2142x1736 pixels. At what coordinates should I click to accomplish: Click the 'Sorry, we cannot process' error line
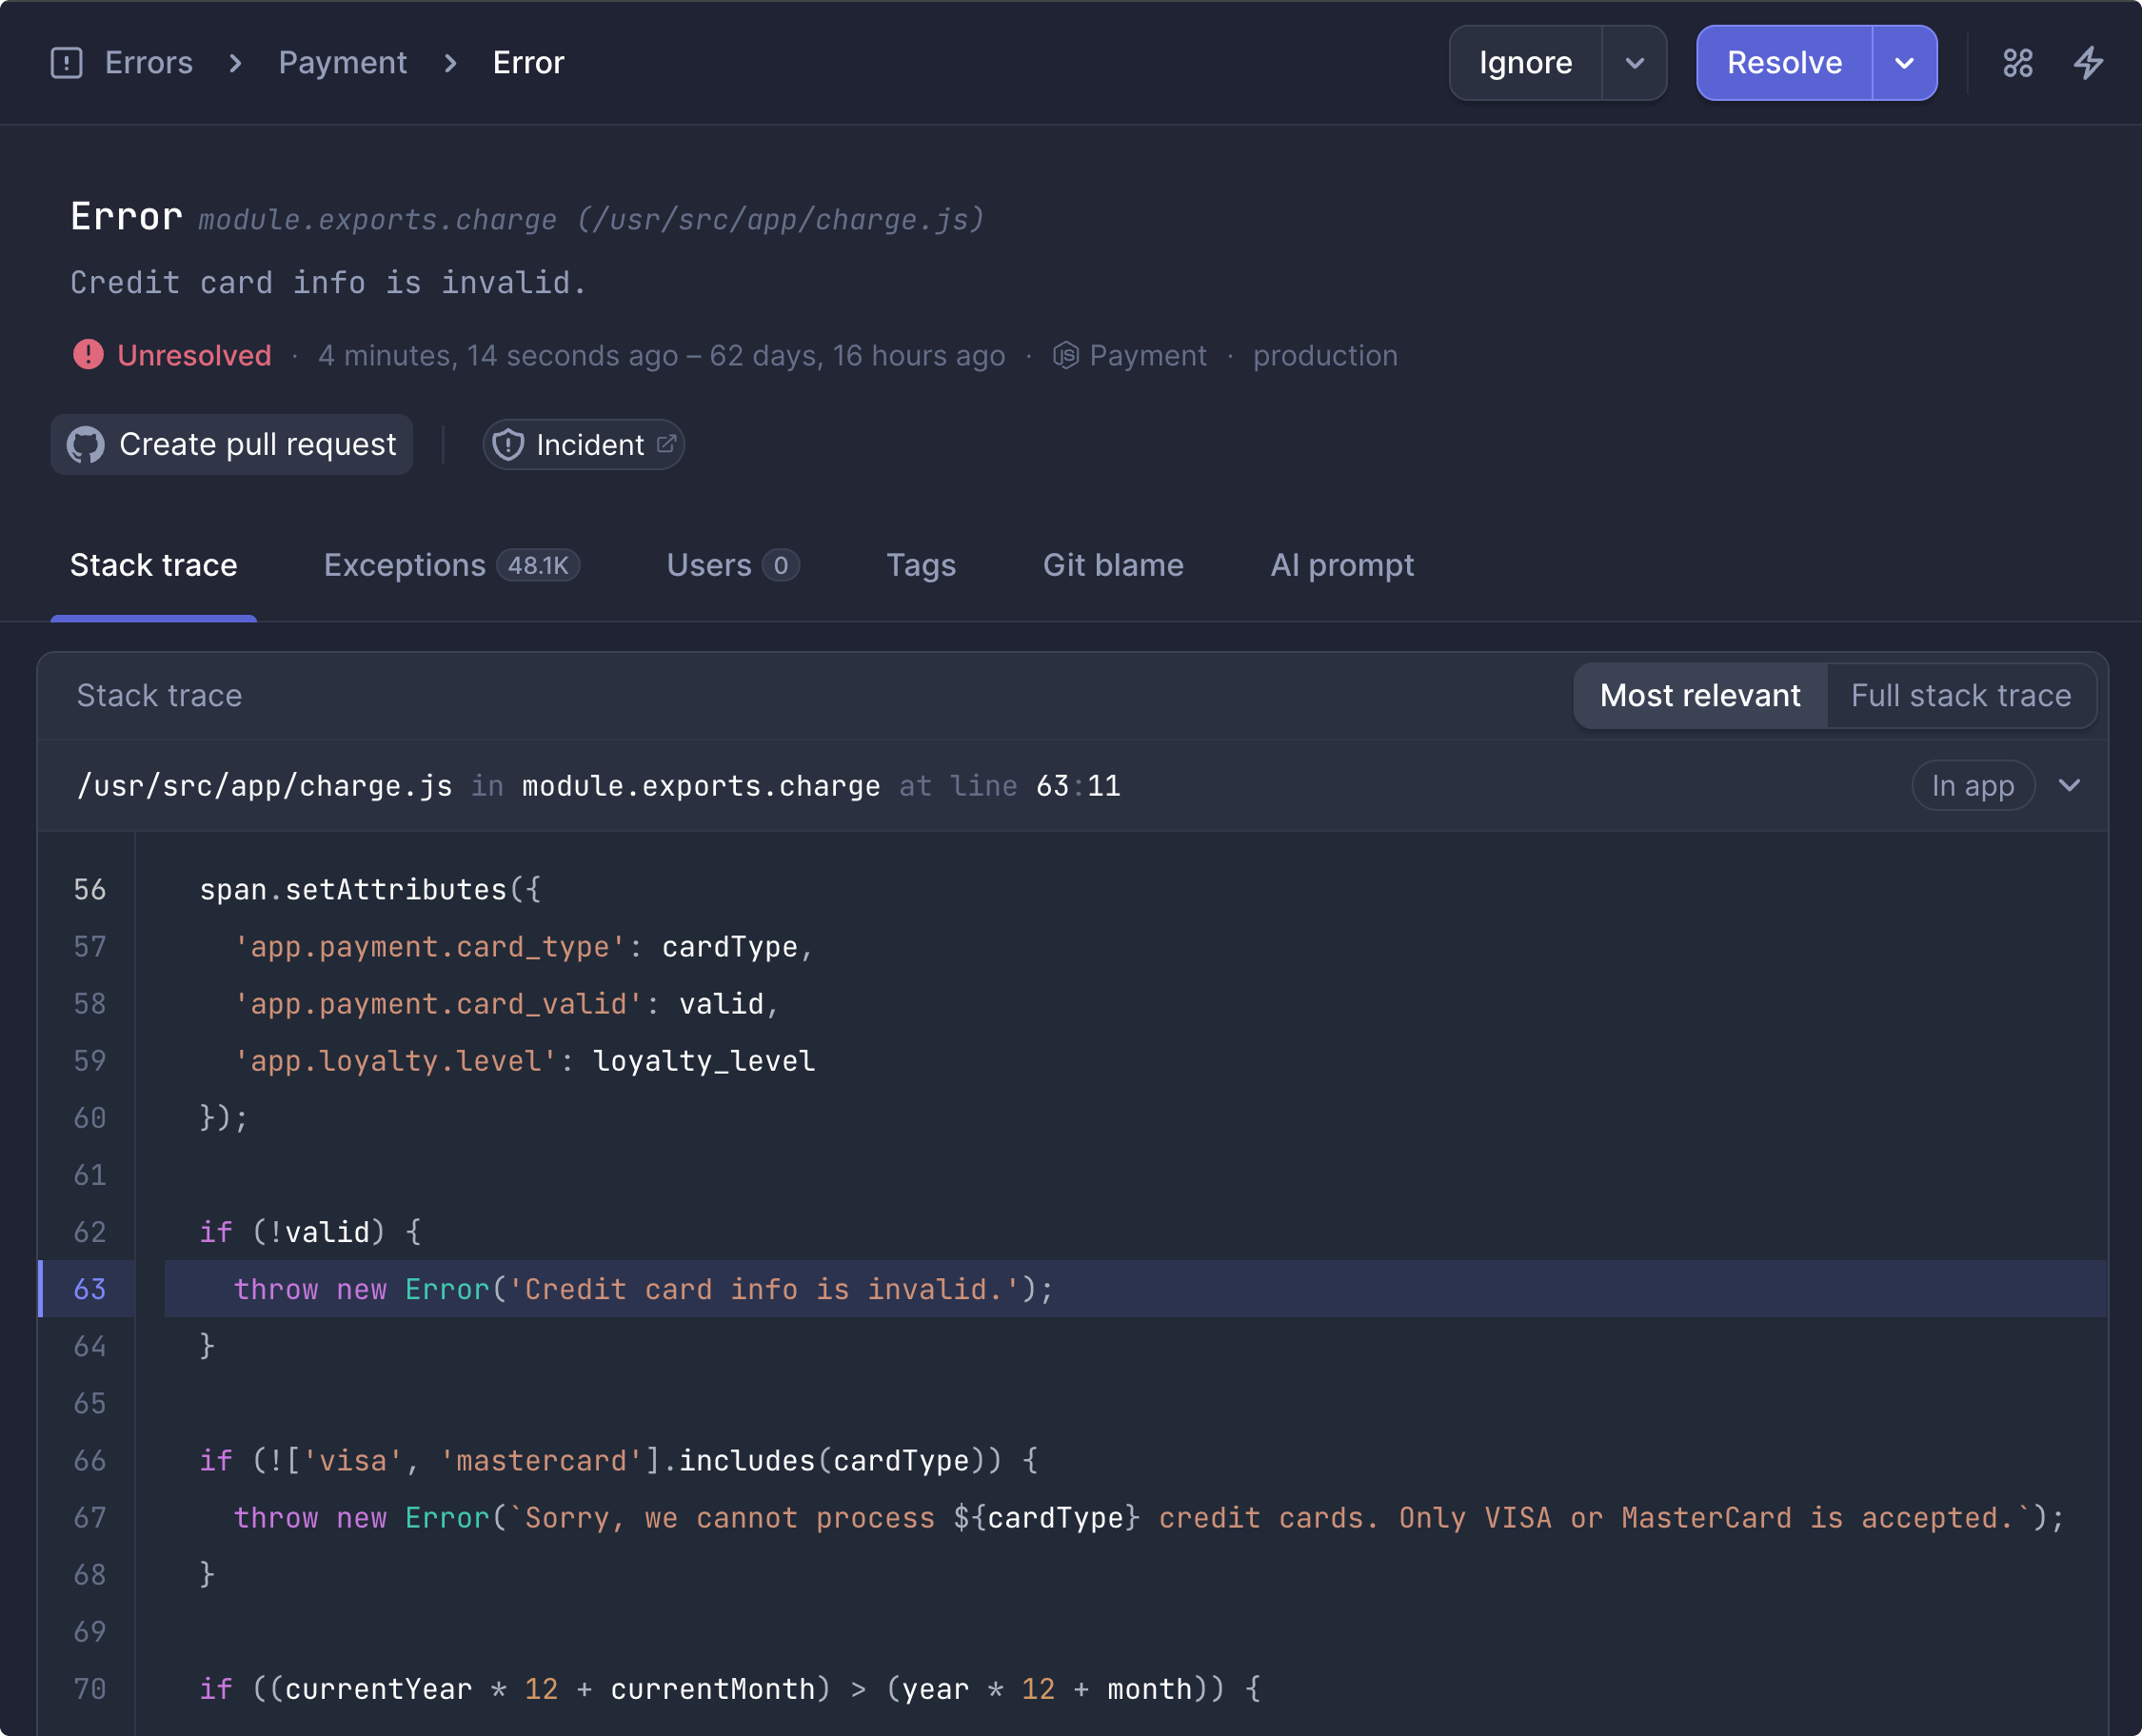click(x=1149, y=1518)
